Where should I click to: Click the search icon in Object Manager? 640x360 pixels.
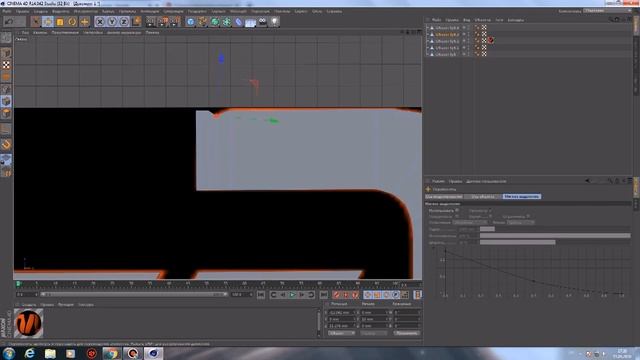pos(611,19)
